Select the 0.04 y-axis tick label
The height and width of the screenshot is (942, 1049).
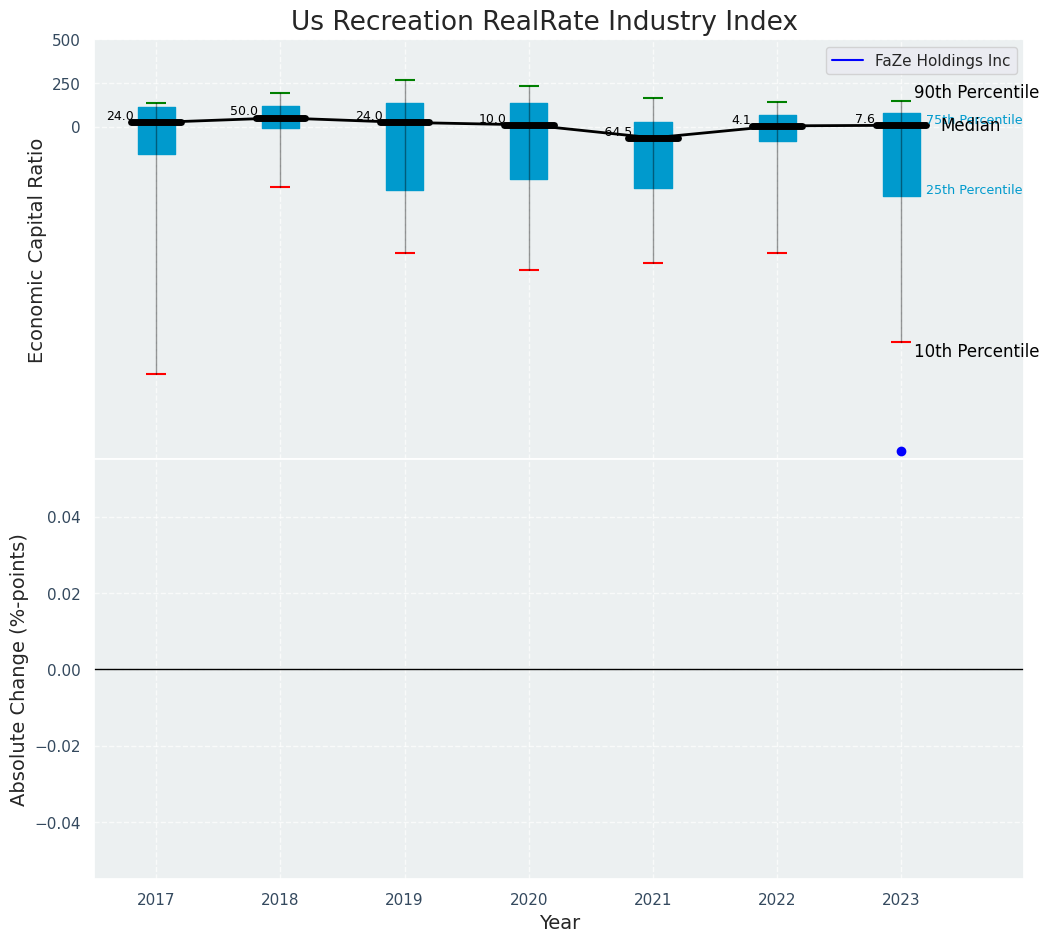click(63, 517)
